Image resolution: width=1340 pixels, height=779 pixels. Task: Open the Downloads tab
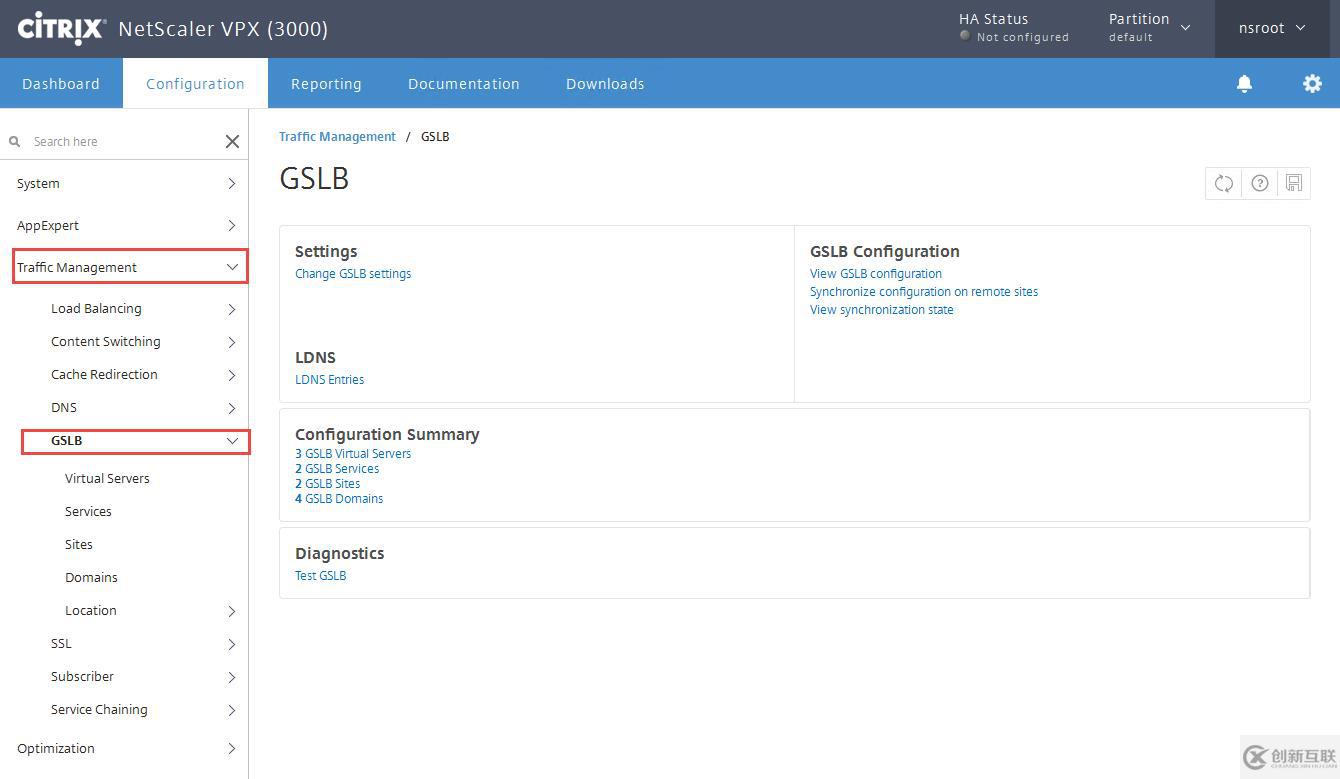(x=605, y=84)
